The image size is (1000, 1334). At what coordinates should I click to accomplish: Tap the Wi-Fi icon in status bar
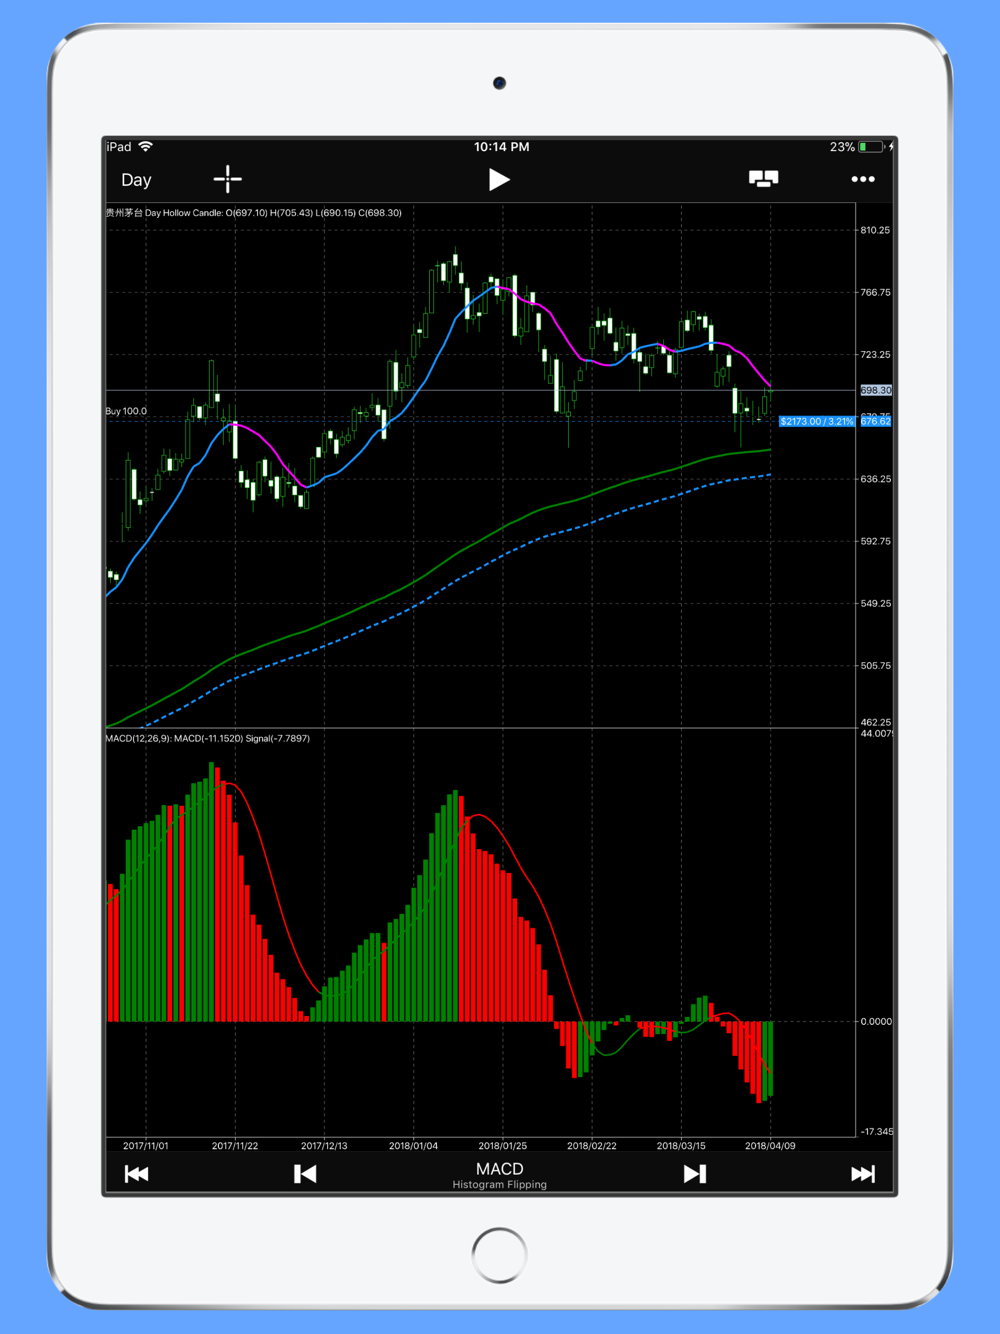(146, 147)
